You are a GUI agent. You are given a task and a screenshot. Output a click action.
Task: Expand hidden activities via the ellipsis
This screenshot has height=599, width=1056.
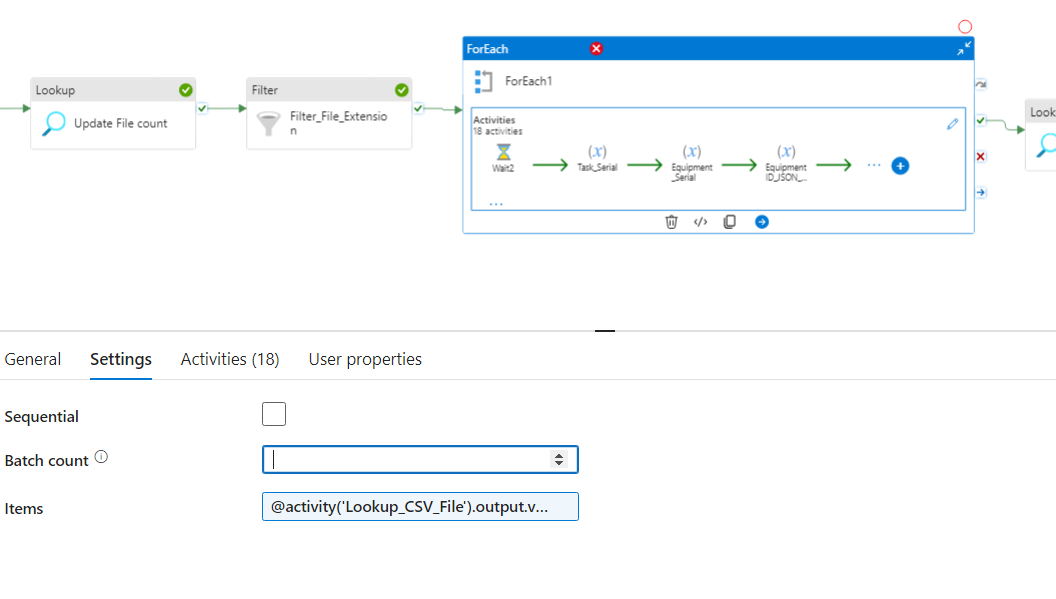pos(874,165)
